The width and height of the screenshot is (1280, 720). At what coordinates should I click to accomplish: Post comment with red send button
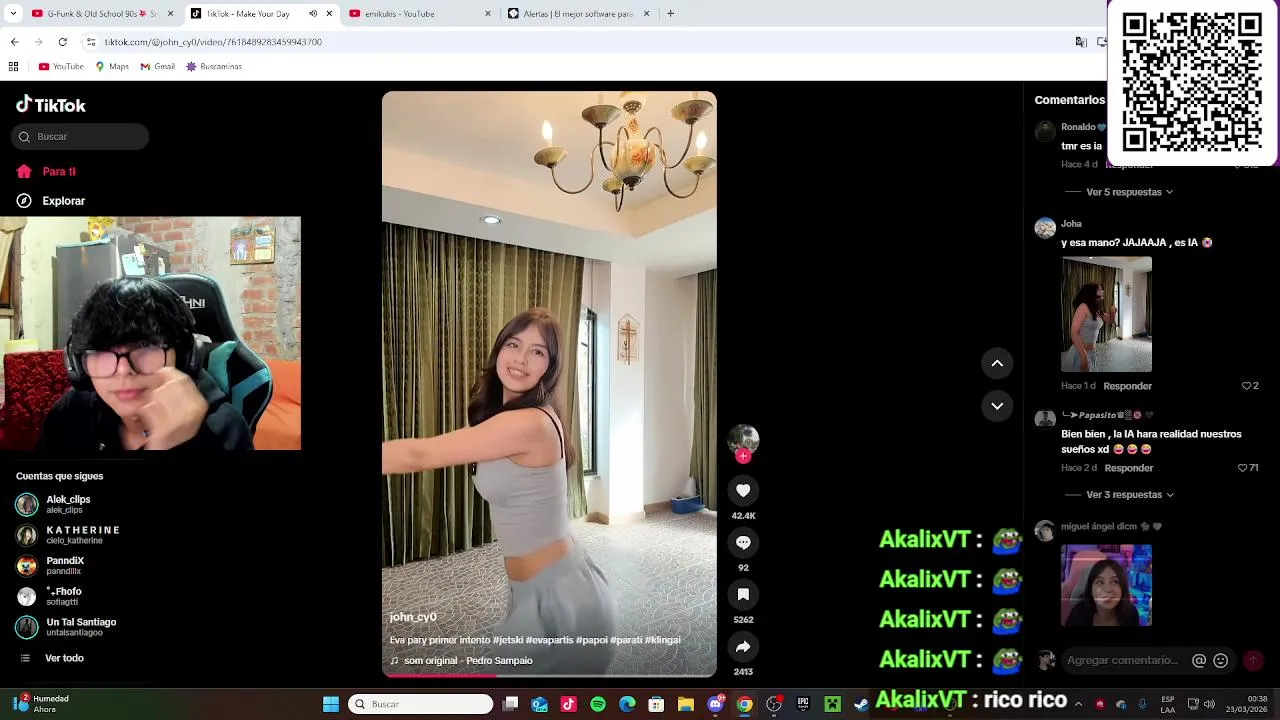point(1252,660)
